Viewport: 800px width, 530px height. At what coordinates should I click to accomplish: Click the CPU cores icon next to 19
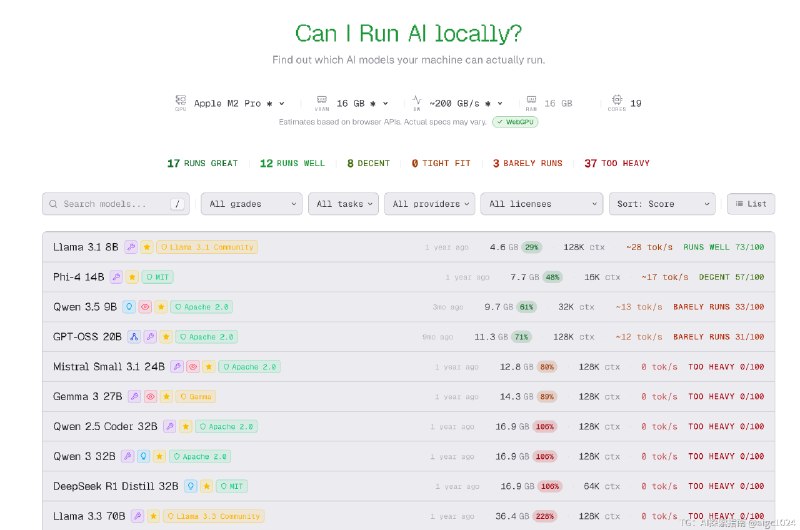tap(617, 99)
